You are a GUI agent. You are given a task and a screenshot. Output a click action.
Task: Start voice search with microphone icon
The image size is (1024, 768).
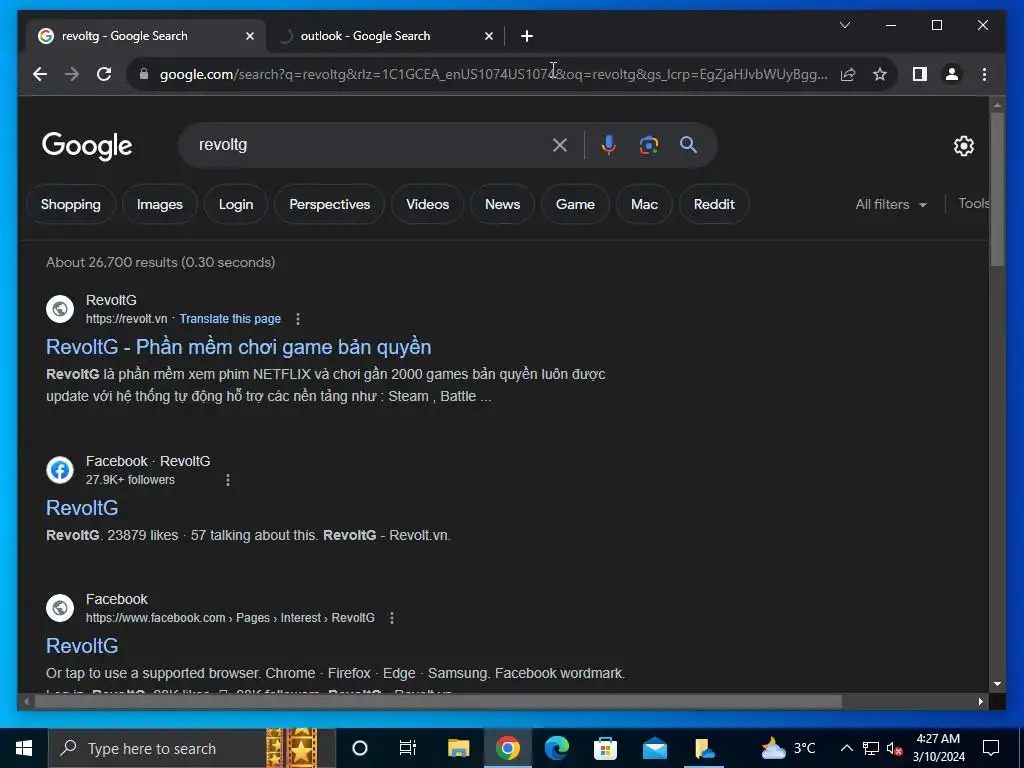coord(609,145)
